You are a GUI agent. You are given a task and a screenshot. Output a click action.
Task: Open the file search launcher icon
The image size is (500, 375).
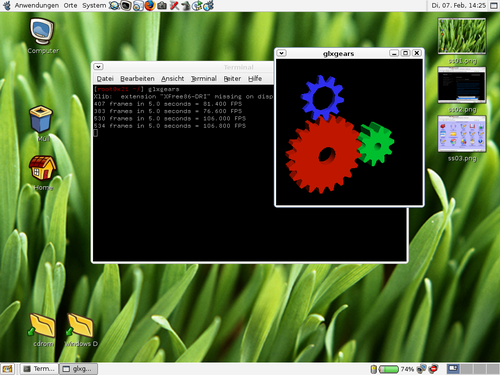[x=138, y=5]
